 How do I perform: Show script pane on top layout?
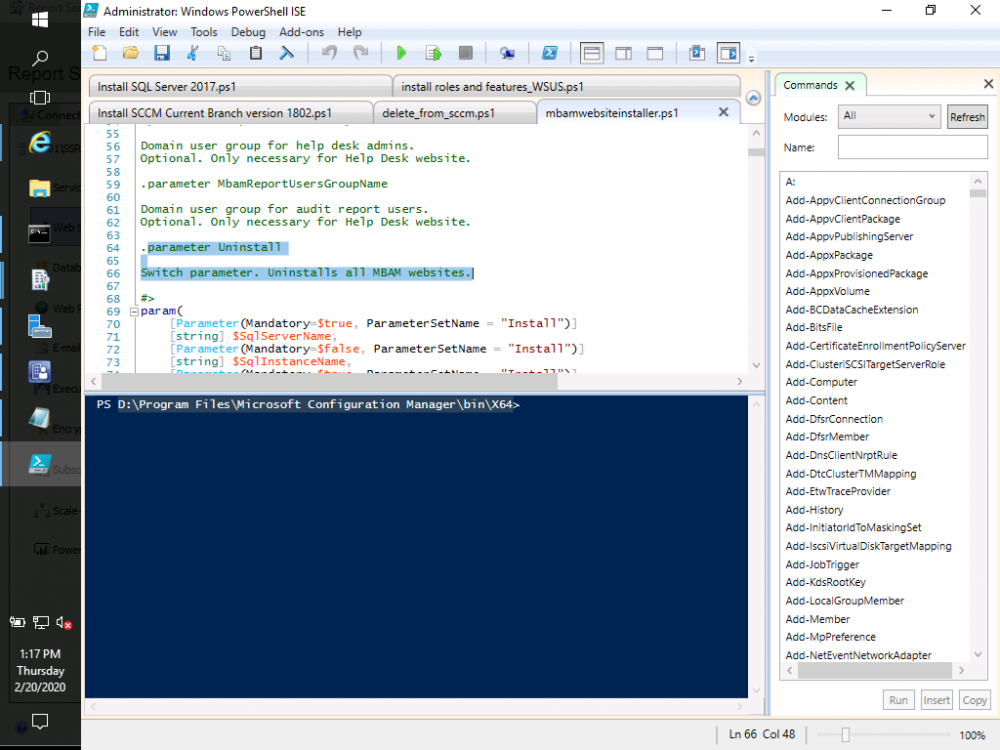[x=592, y=53]
